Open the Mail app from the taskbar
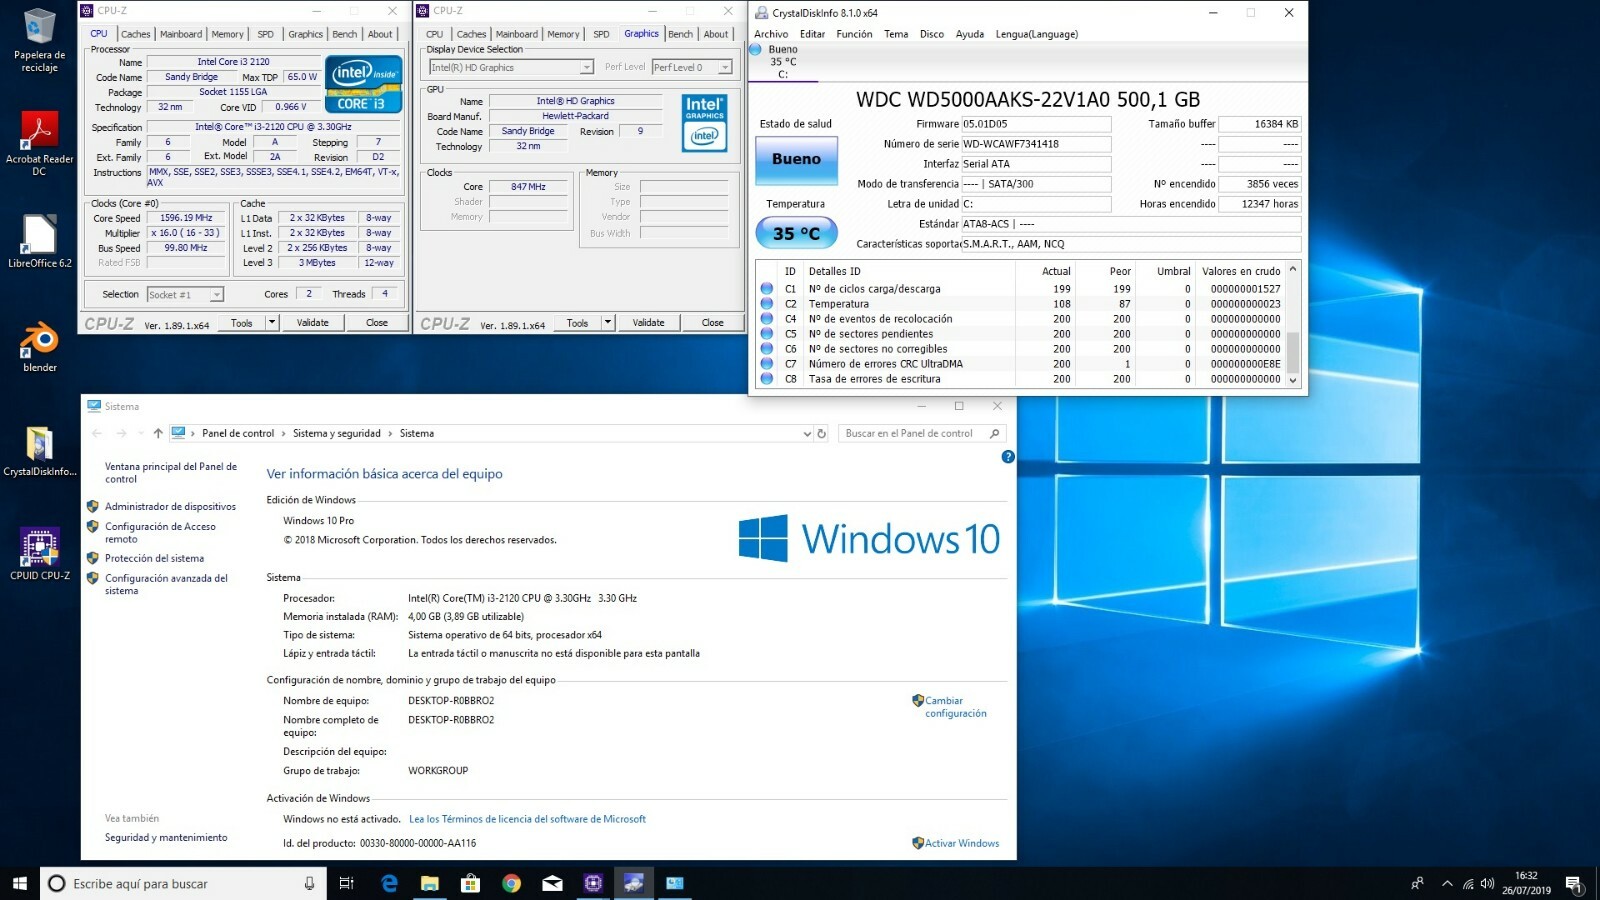 [x=552, y=883]
